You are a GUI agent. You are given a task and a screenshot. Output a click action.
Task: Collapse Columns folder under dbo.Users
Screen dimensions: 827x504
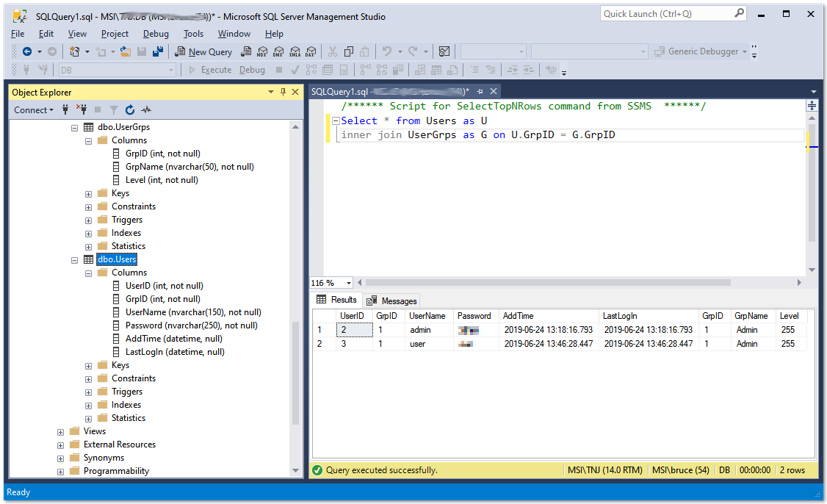point(88,273)
